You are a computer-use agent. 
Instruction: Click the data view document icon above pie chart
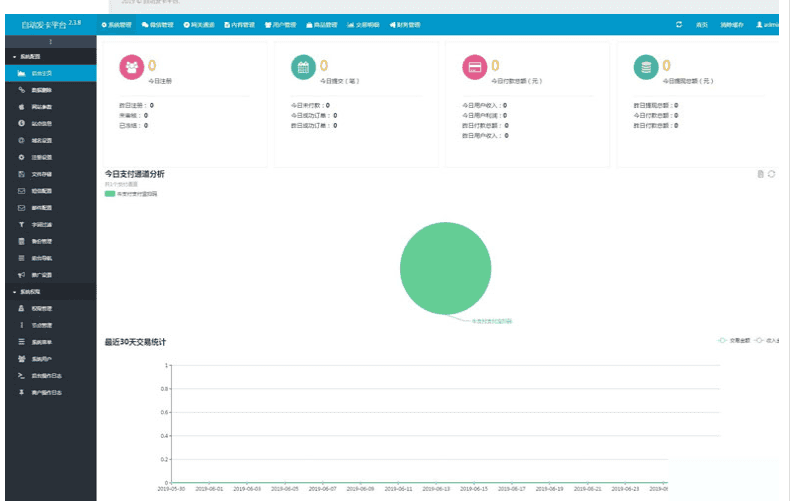[761, 174]
